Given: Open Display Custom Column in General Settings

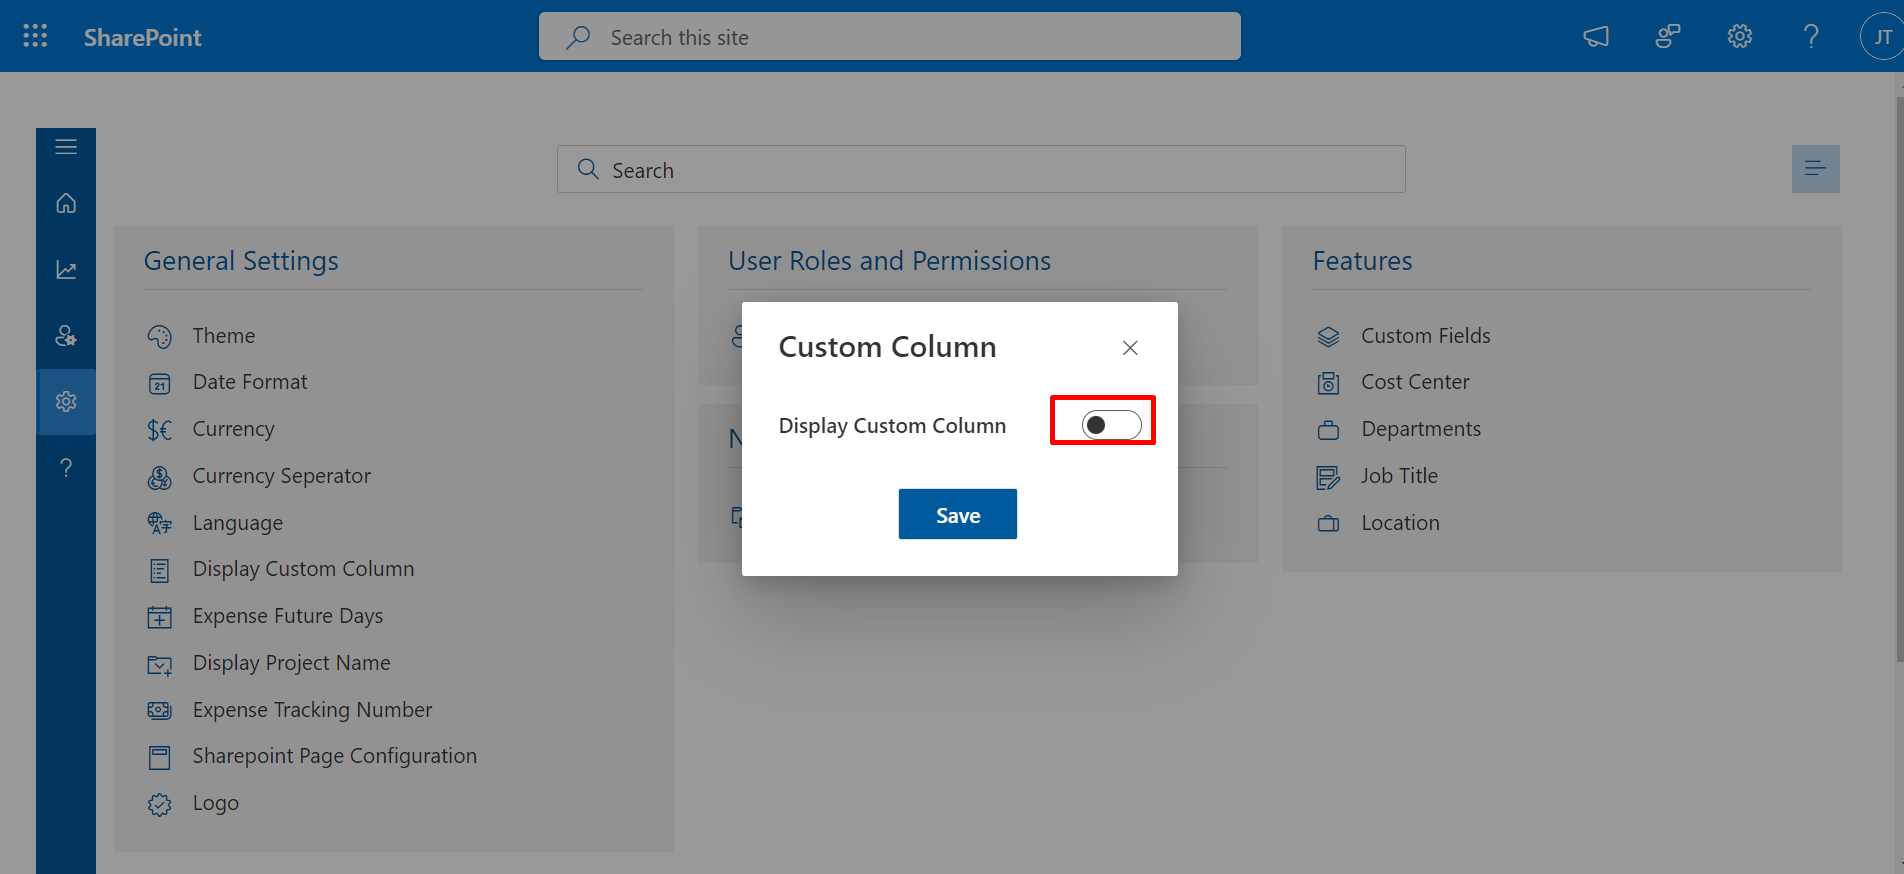Looking at the screenshot, I should pos(303,569).
